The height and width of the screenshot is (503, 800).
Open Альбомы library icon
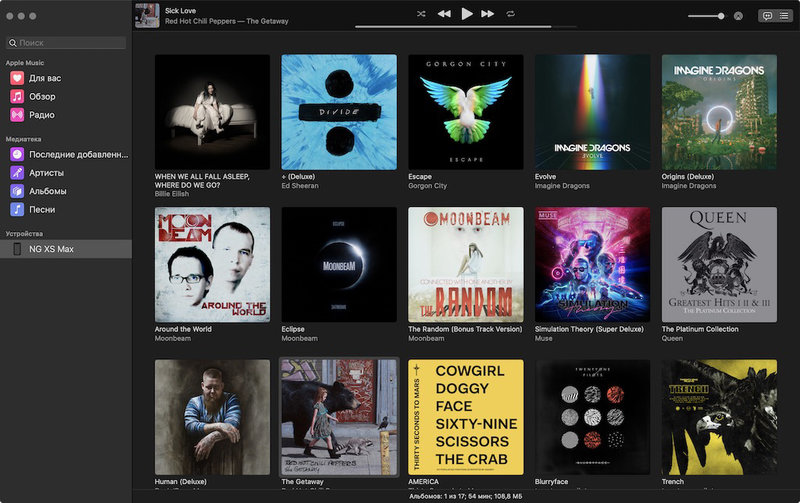[x=17, y=191]
